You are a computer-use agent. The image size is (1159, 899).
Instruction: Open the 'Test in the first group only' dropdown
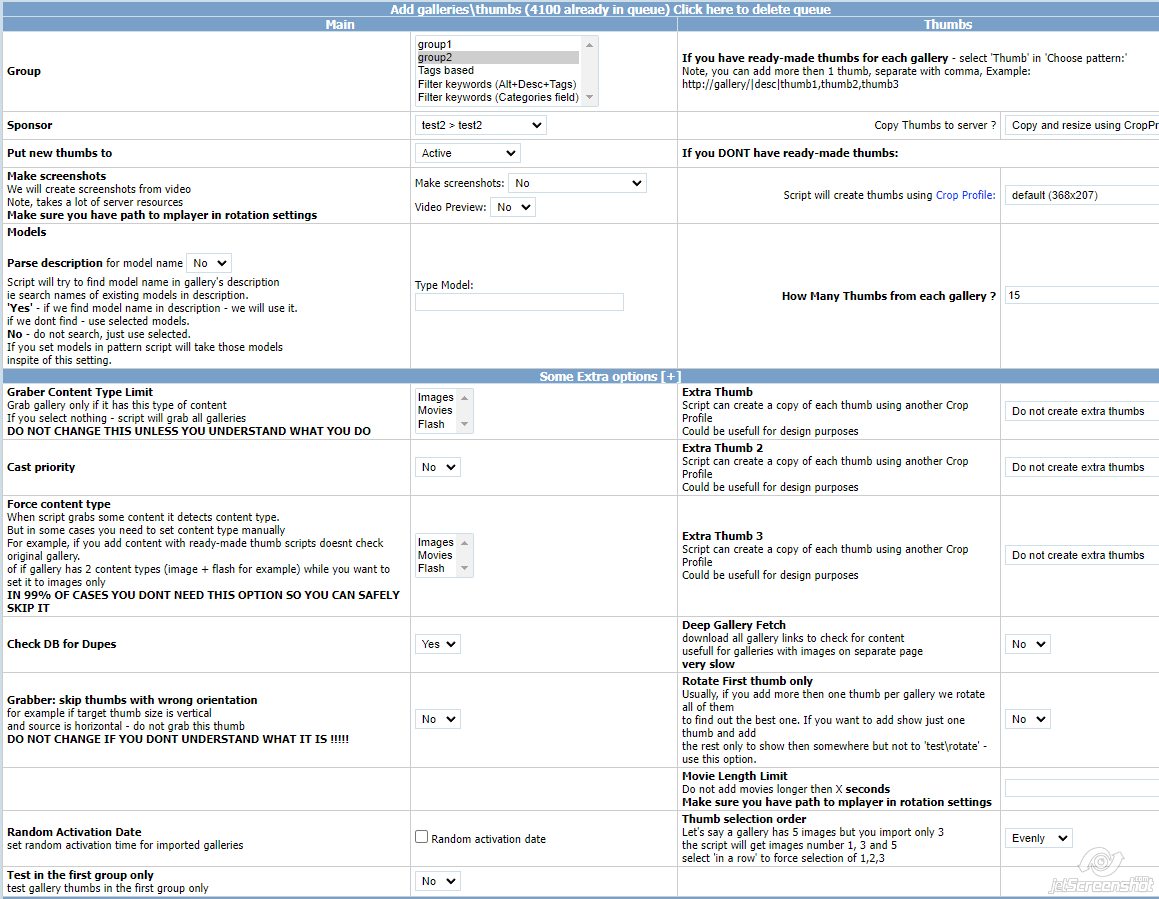point(438,881)
